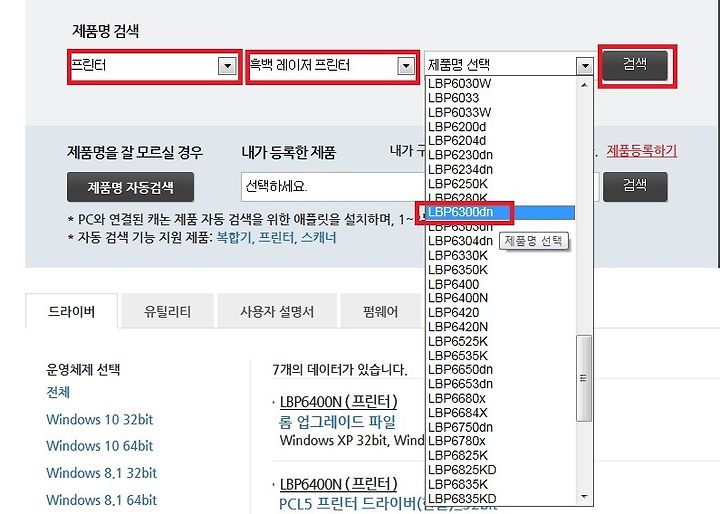Filter by Windows 10 32bit
Screen dimensions: 720x514
coord(100,419)
